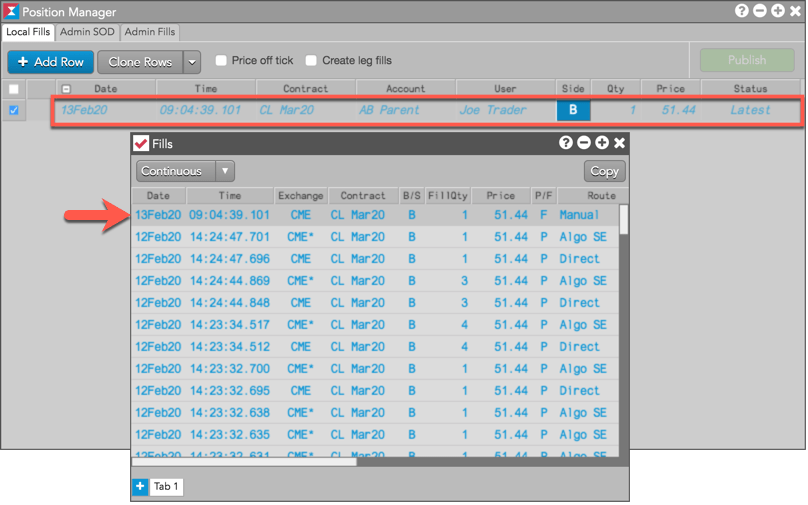Click the Qty column header

click(x=615, y=89)
